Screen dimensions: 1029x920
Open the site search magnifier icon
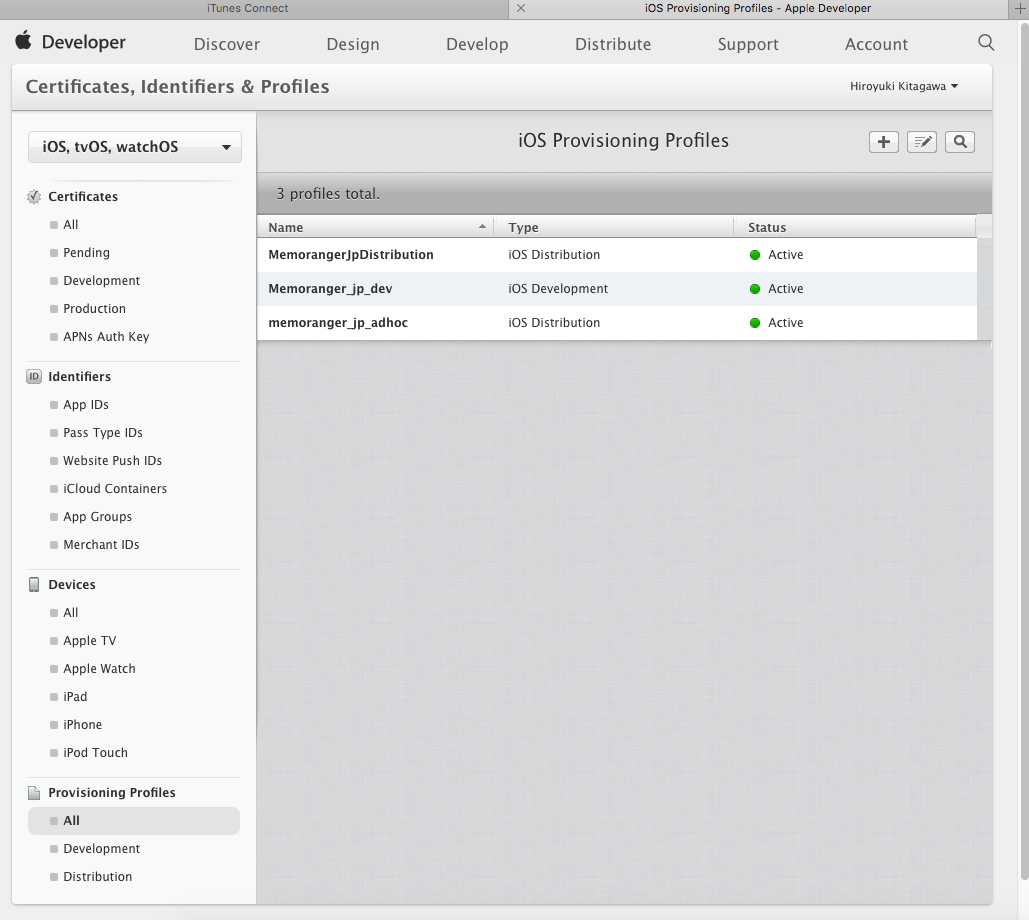986,43
